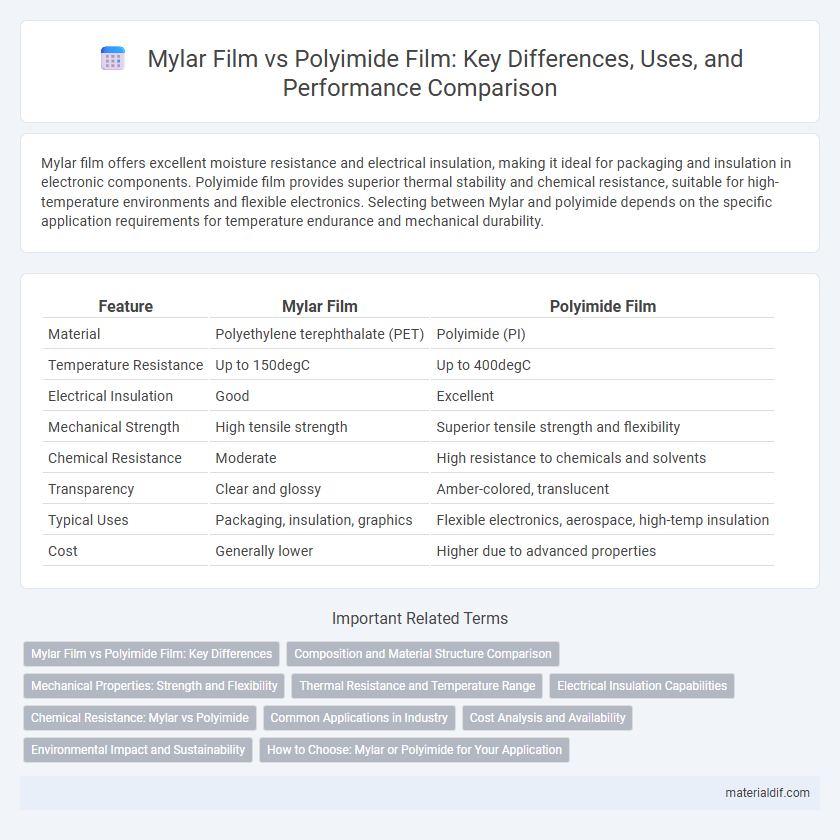The height and width of the screenshot is (840, 840).
Task: Select the 'Typical Uses' row label
Action: 88,521
